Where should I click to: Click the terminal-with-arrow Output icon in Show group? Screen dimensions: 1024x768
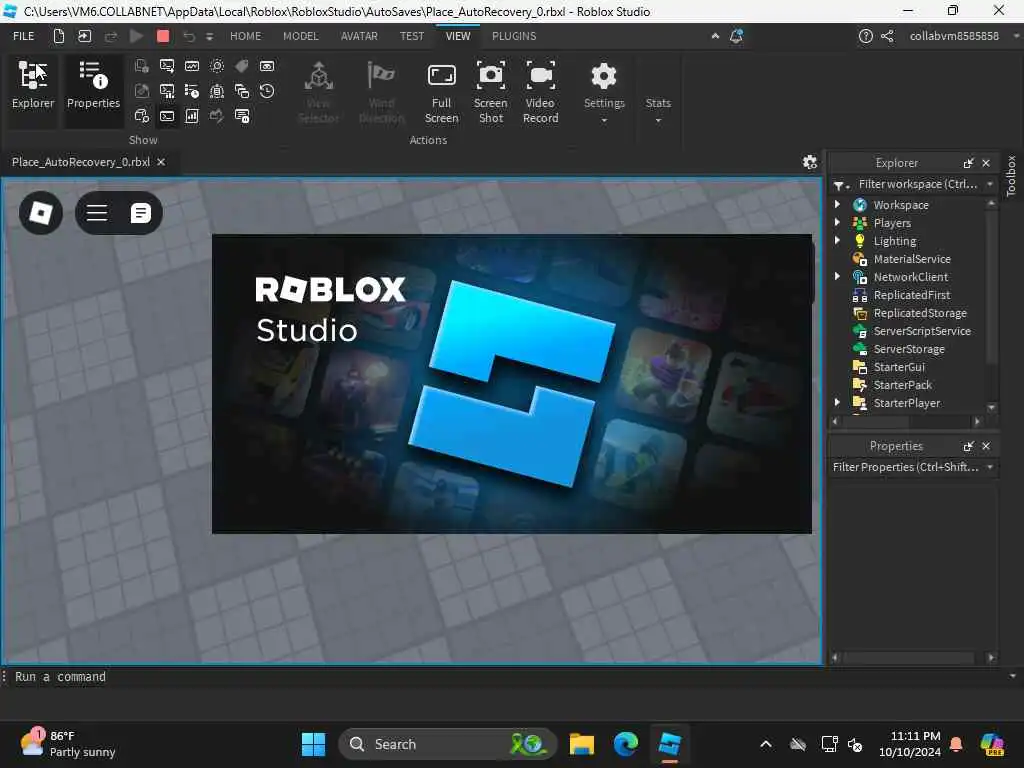[167, 66]
